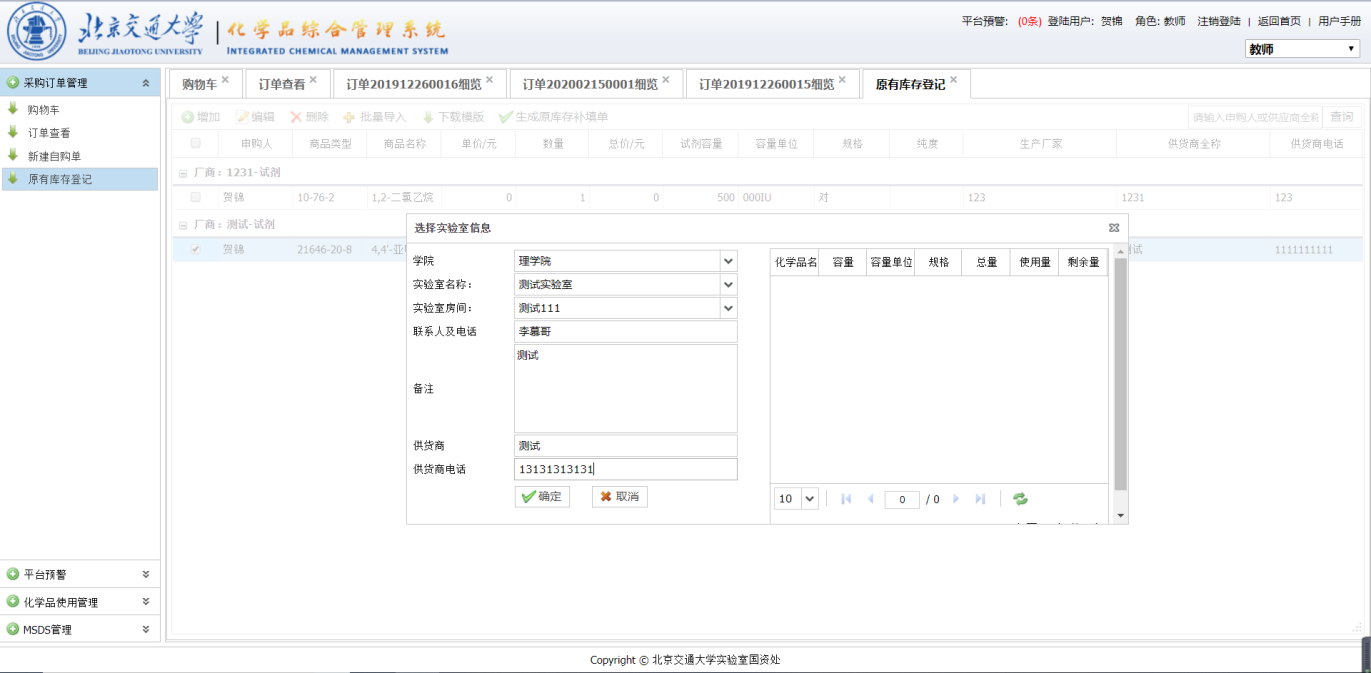This screenshot has width=1371, height=673.
Task: Uncheck the selected 测试-试剂 row checkbox
Action: (x=196, y=249)
